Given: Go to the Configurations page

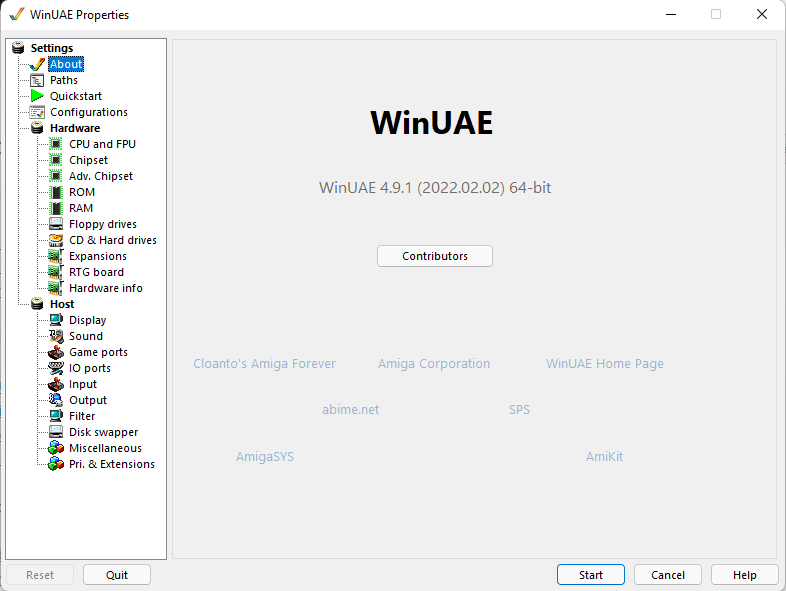Looking at the screenshot, I should coord(89,112).
